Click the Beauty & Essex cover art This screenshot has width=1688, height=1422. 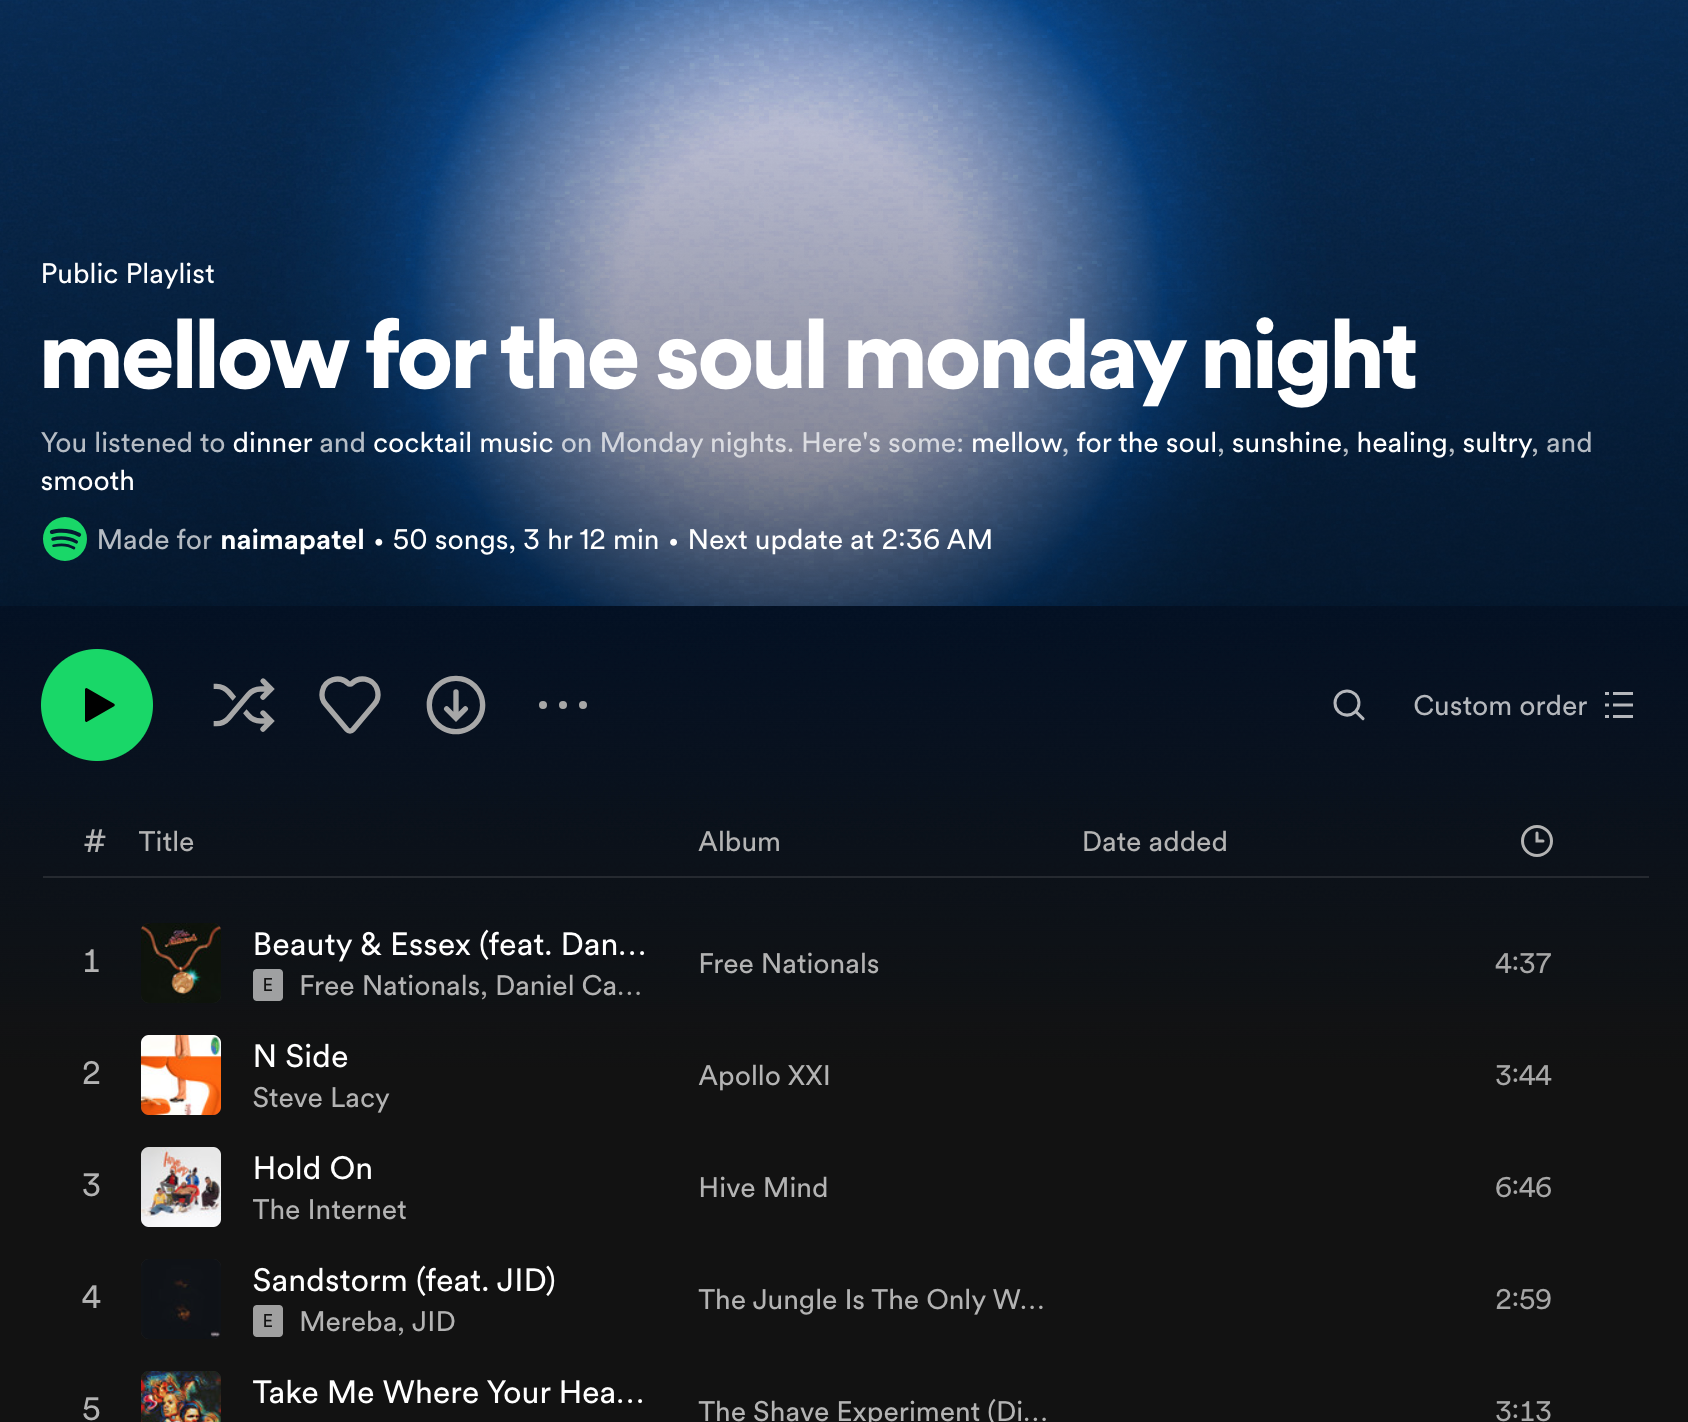[x=181, y=963]
